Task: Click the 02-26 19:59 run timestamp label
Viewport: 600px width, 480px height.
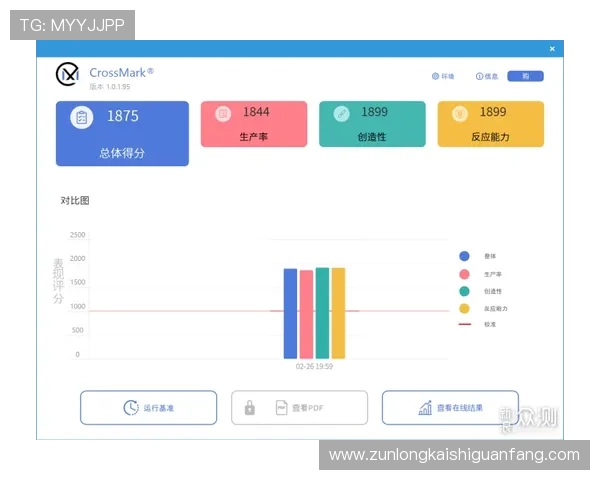Action: pos(314,366)
